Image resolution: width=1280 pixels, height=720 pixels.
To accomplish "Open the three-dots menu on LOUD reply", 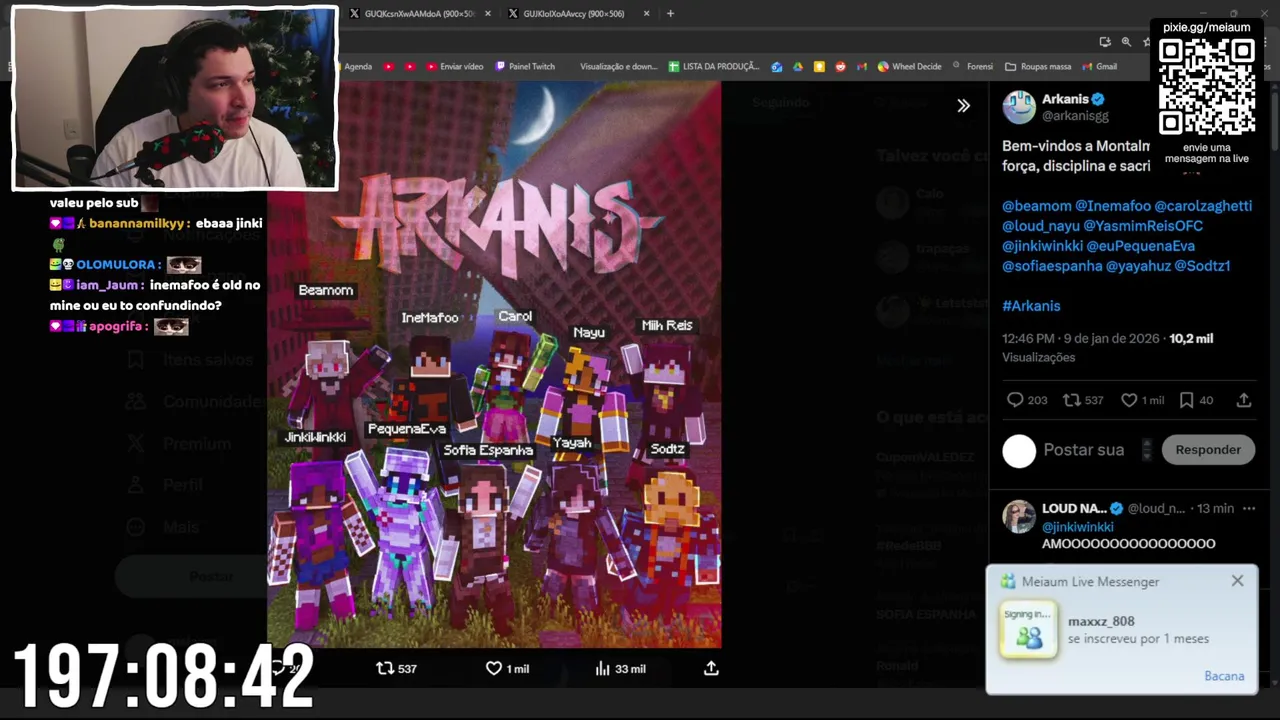I will click(1248, 509).
